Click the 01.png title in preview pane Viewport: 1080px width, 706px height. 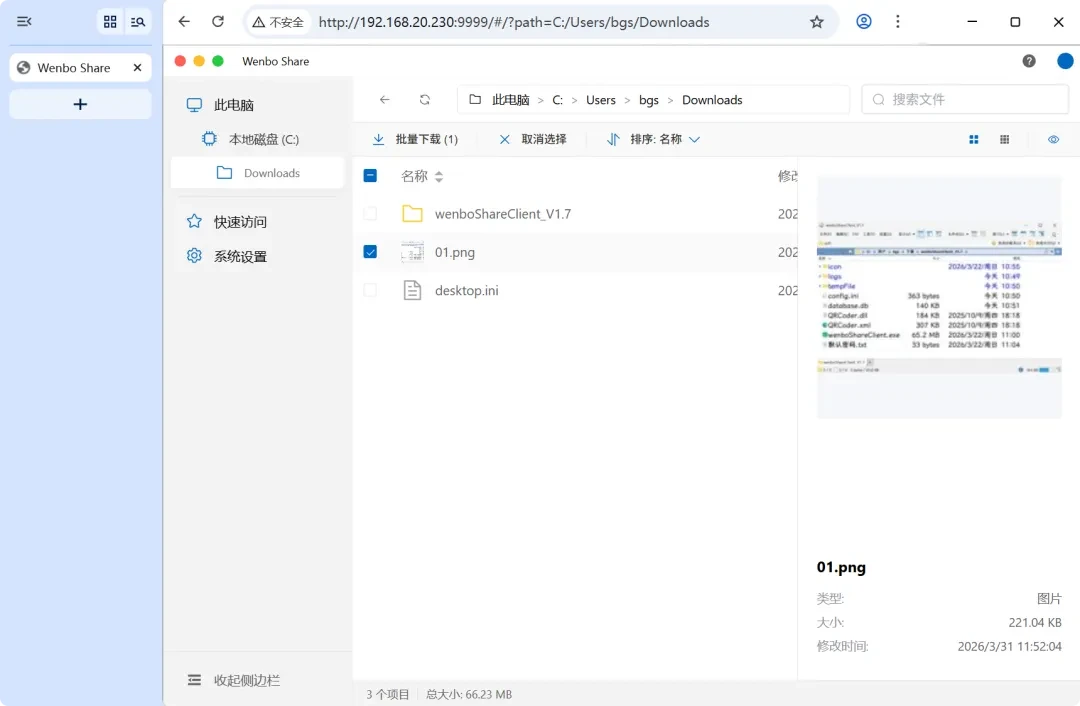click(x=841, y=567)
